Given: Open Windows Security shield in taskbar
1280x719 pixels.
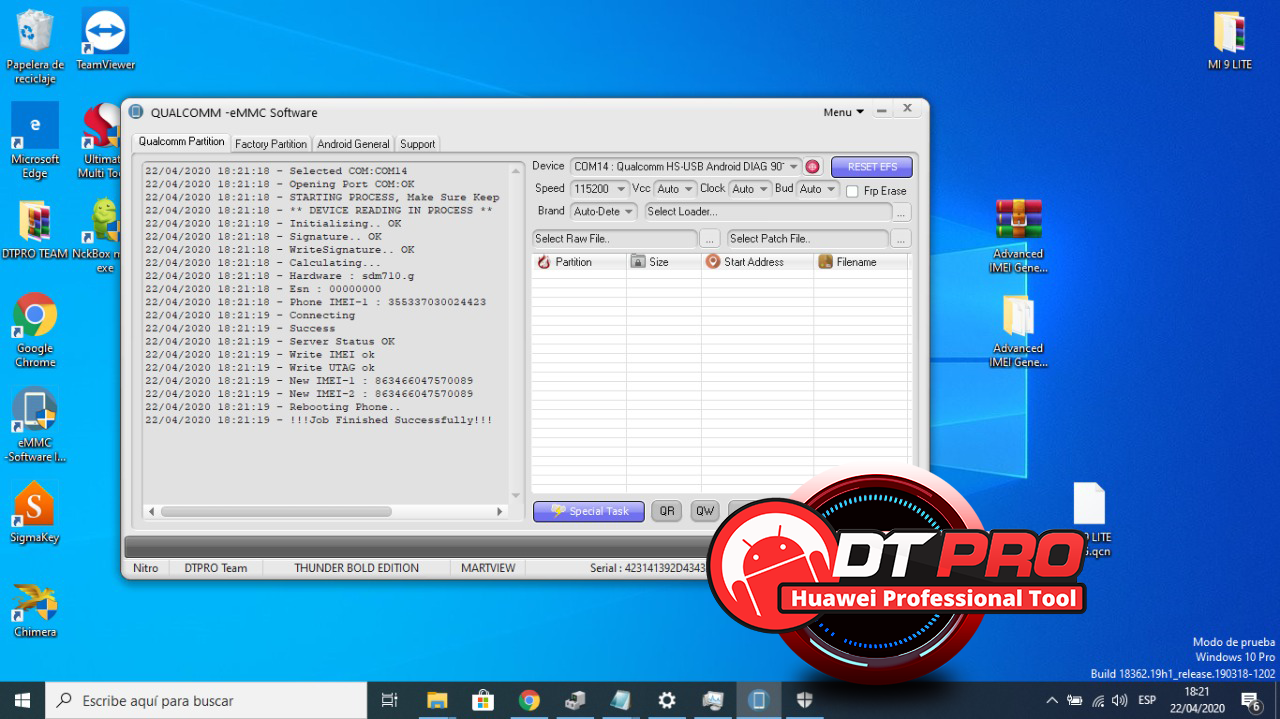Looking at the screenshot, I should click(x=805, y=700).
